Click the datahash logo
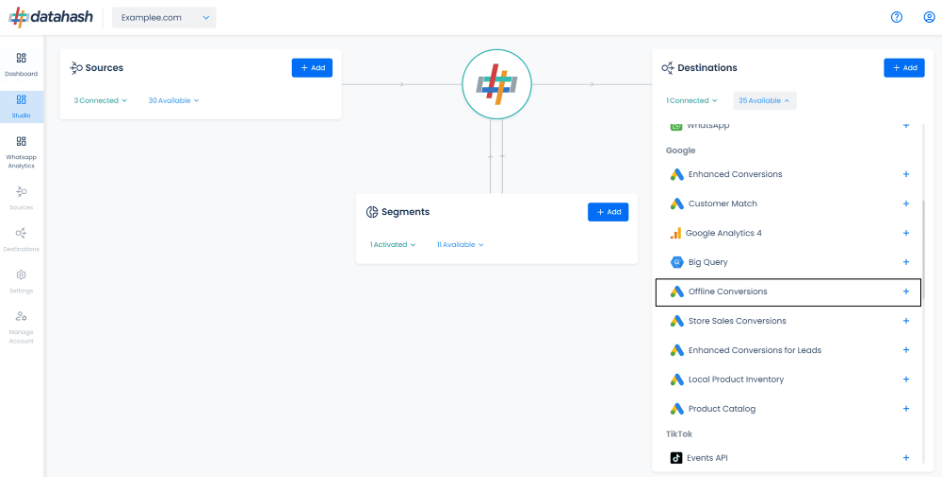 [51, 17]
